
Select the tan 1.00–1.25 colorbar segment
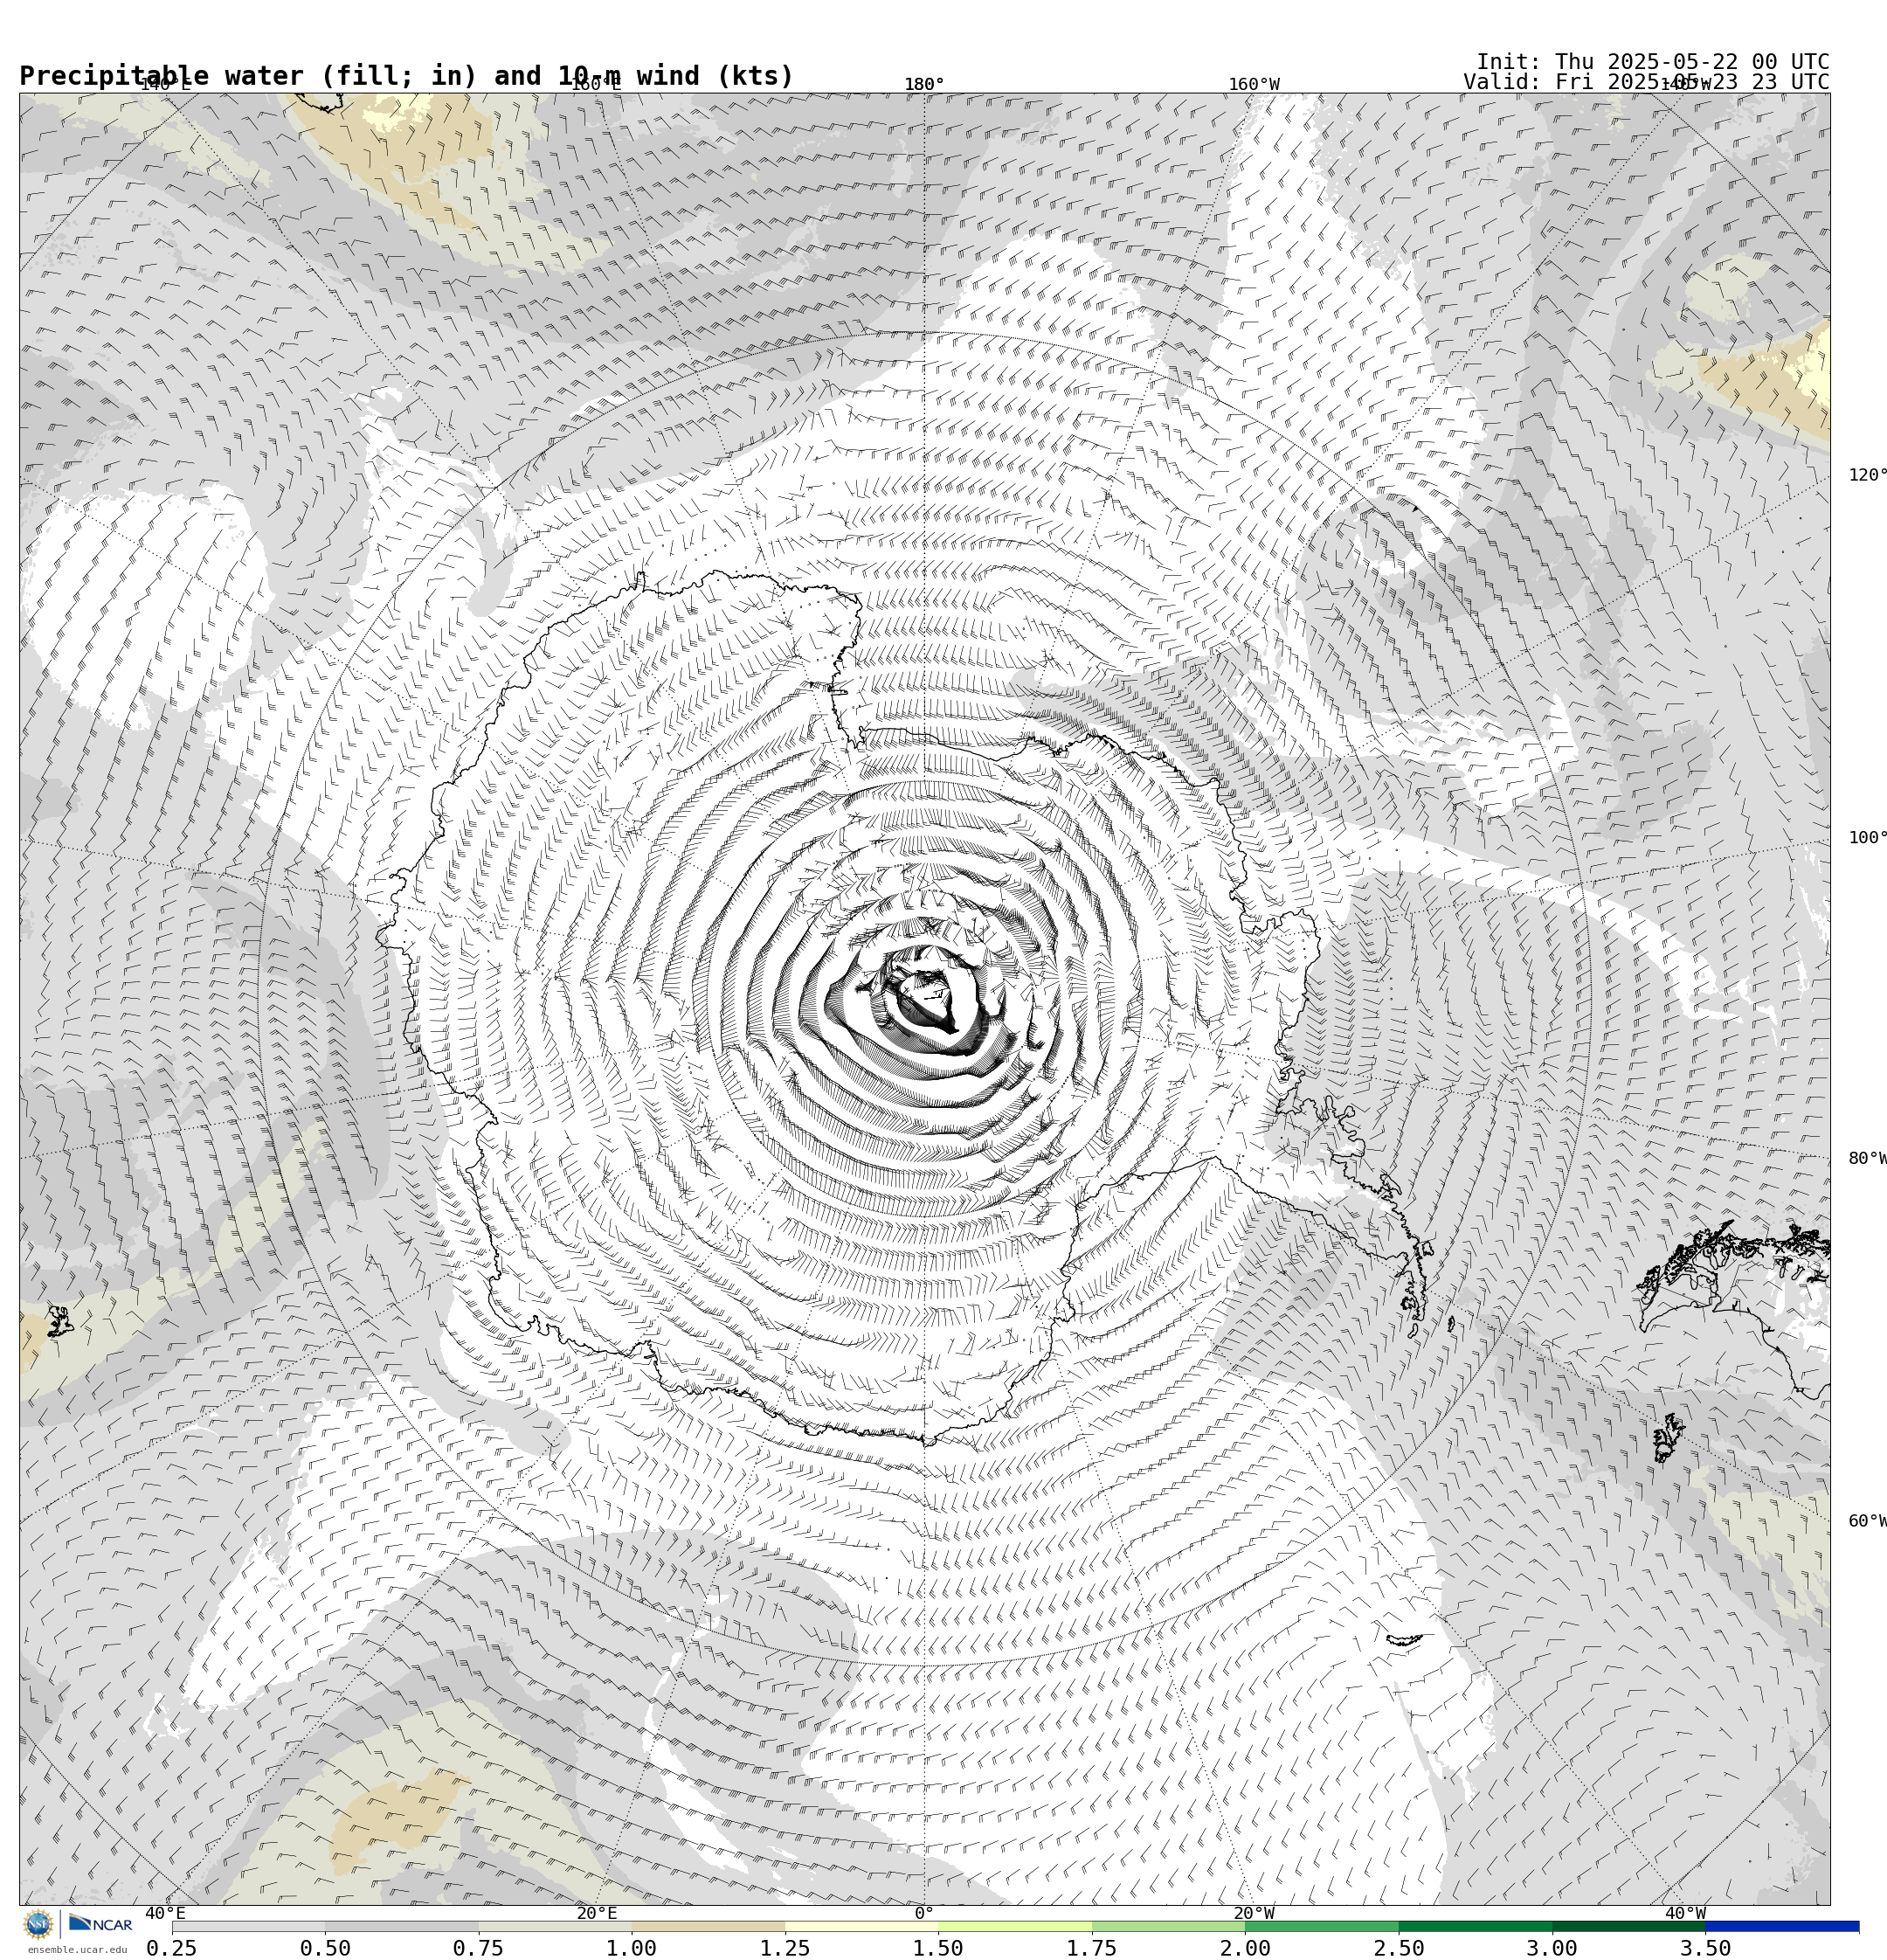click(708, 1926)
